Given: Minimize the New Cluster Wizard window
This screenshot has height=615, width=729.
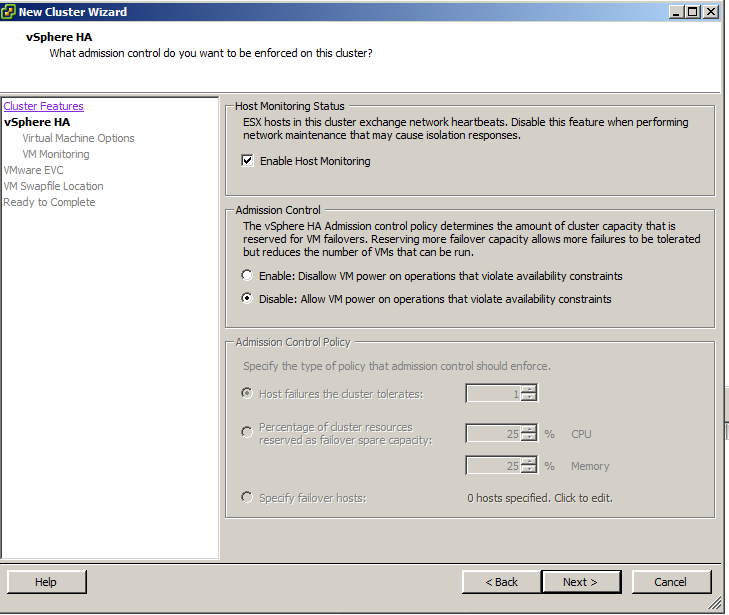Looking at the screenshot, I should click(x=676, y=11).
